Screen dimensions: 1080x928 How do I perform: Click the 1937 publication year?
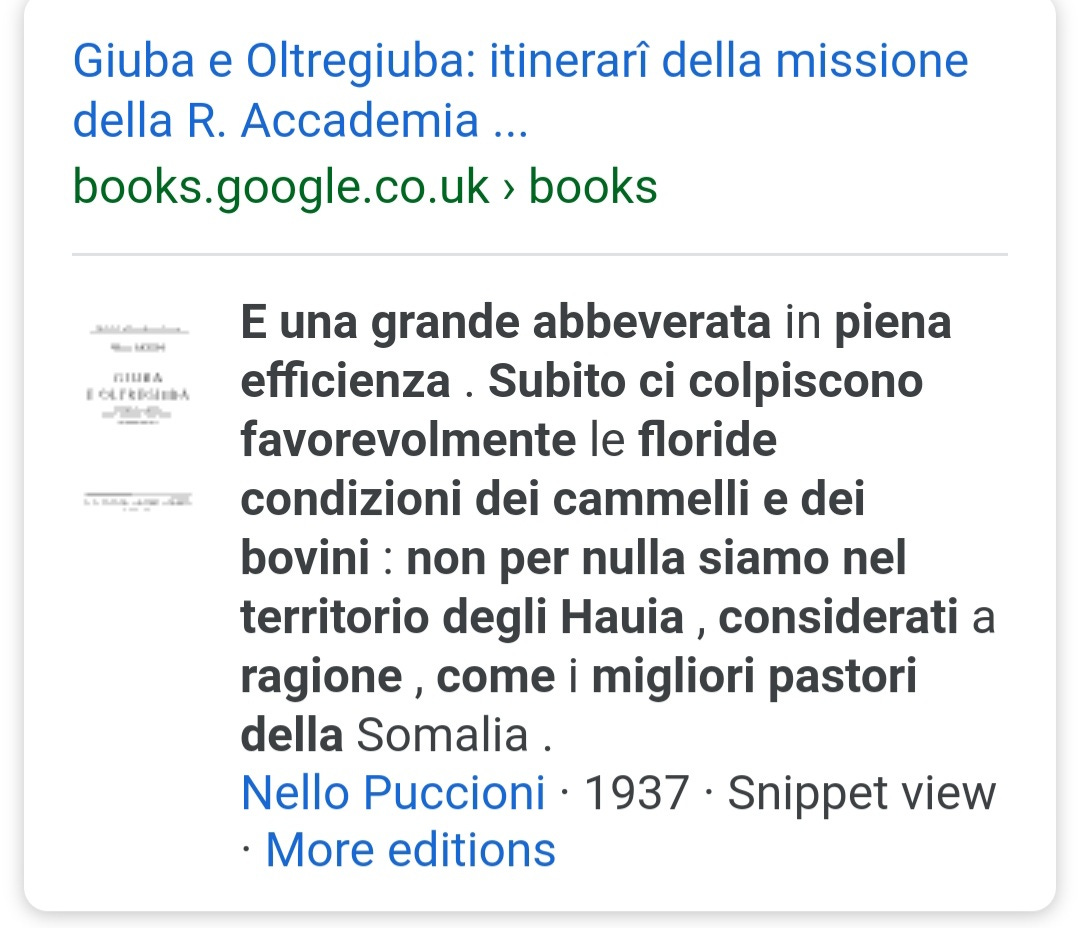[x=637, y=793]
